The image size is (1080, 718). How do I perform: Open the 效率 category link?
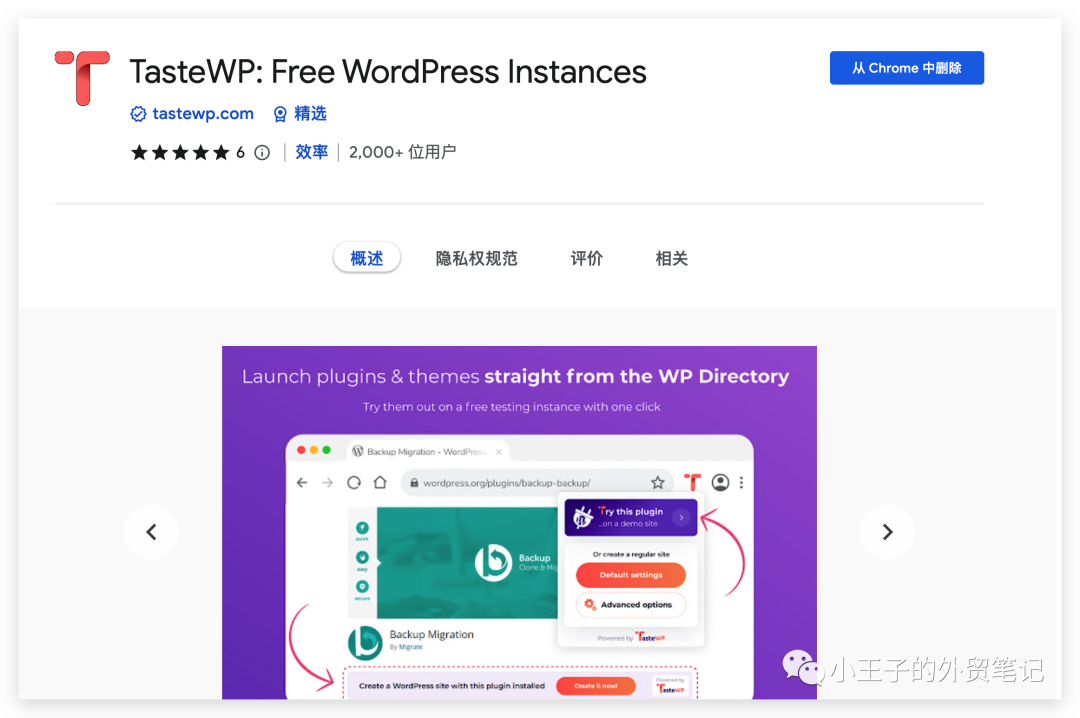click(x=311, y=152)
